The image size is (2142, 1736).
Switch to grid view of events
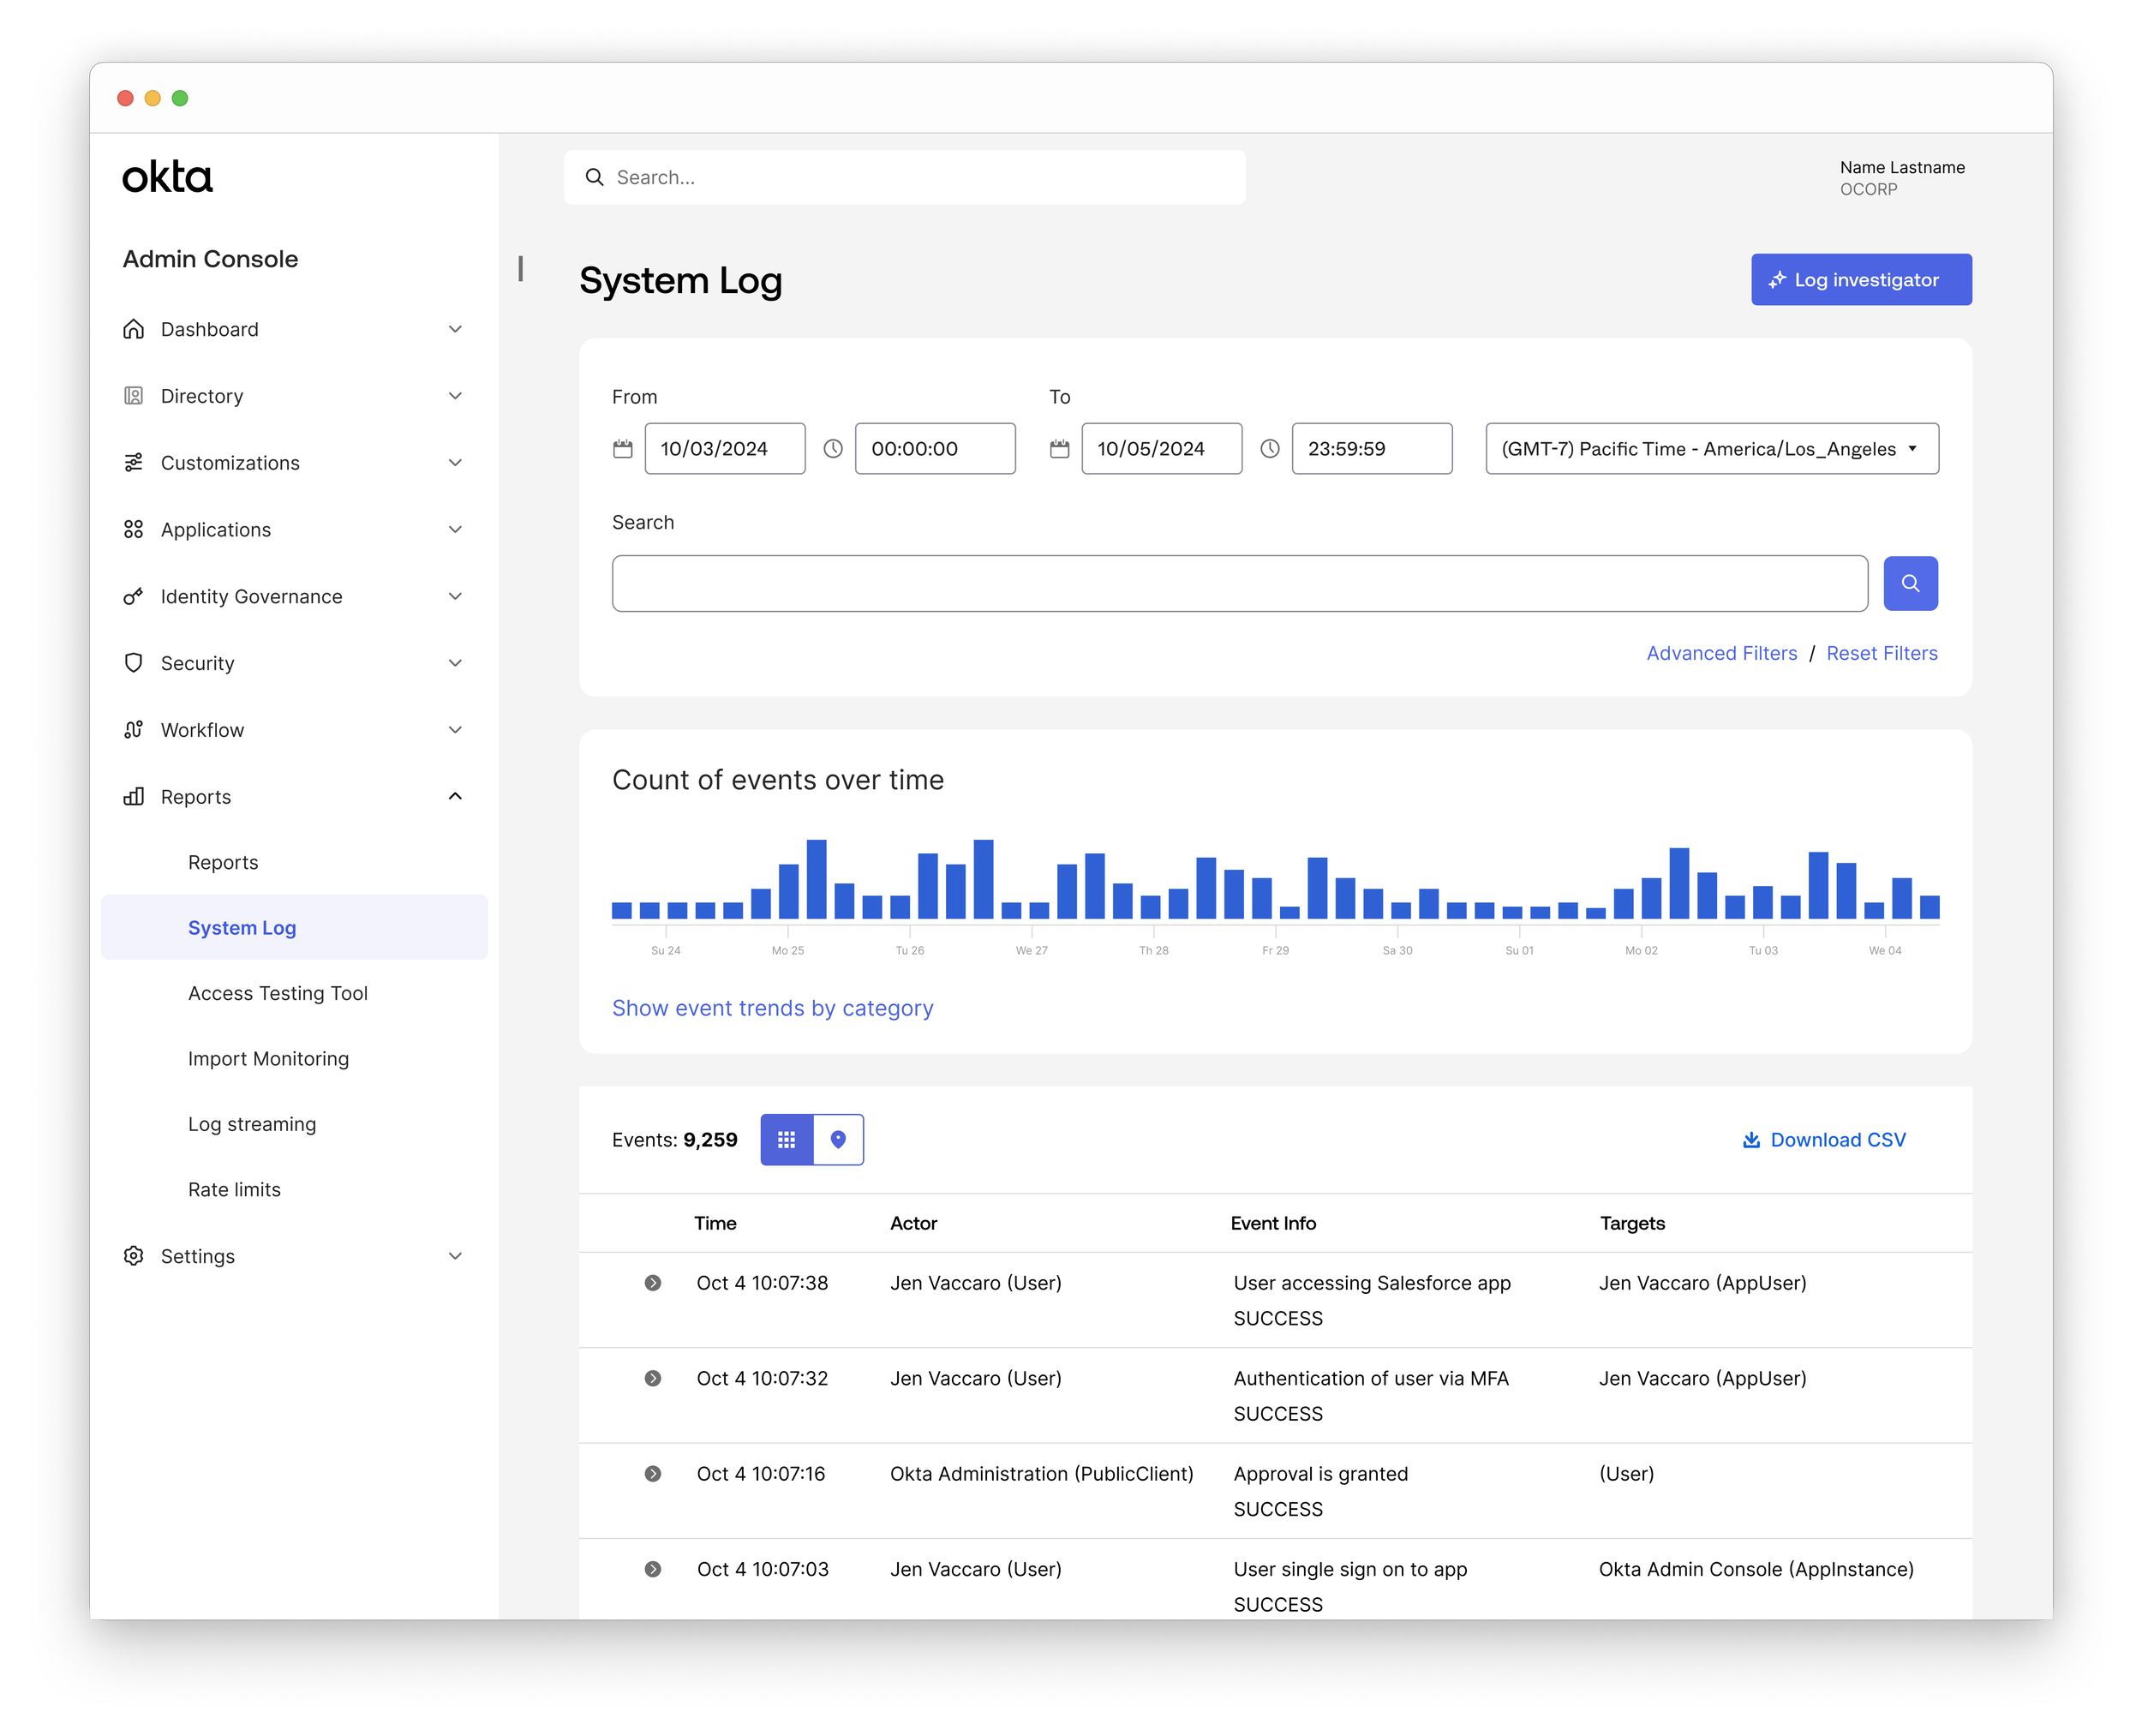point(787,1140)
